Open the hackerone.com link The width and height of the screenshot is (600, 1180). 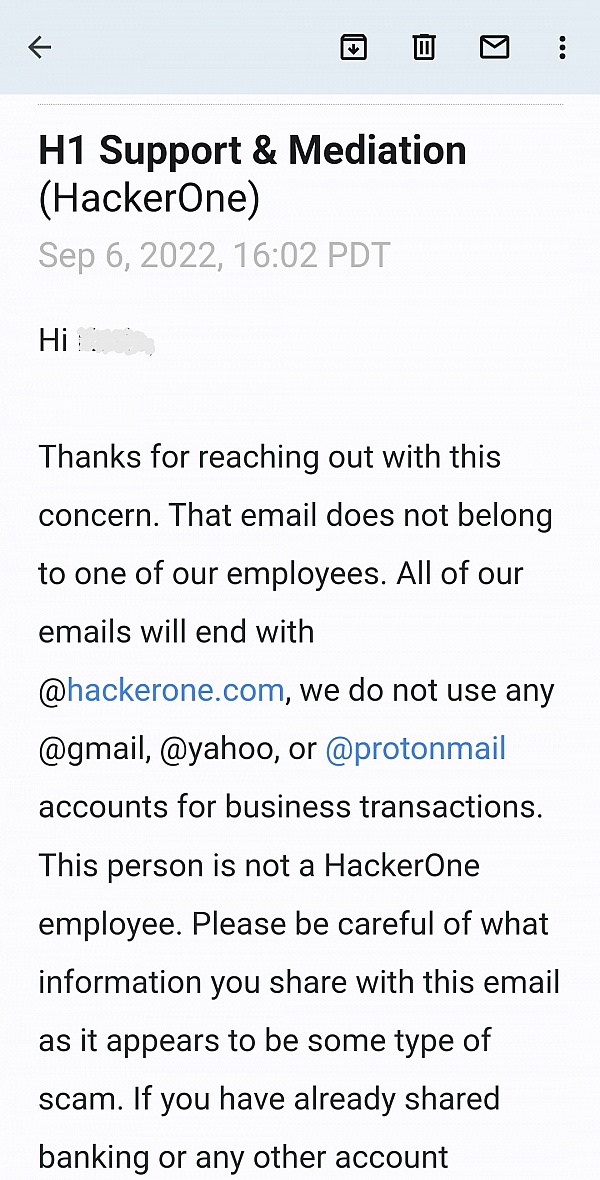pos(175,690)
